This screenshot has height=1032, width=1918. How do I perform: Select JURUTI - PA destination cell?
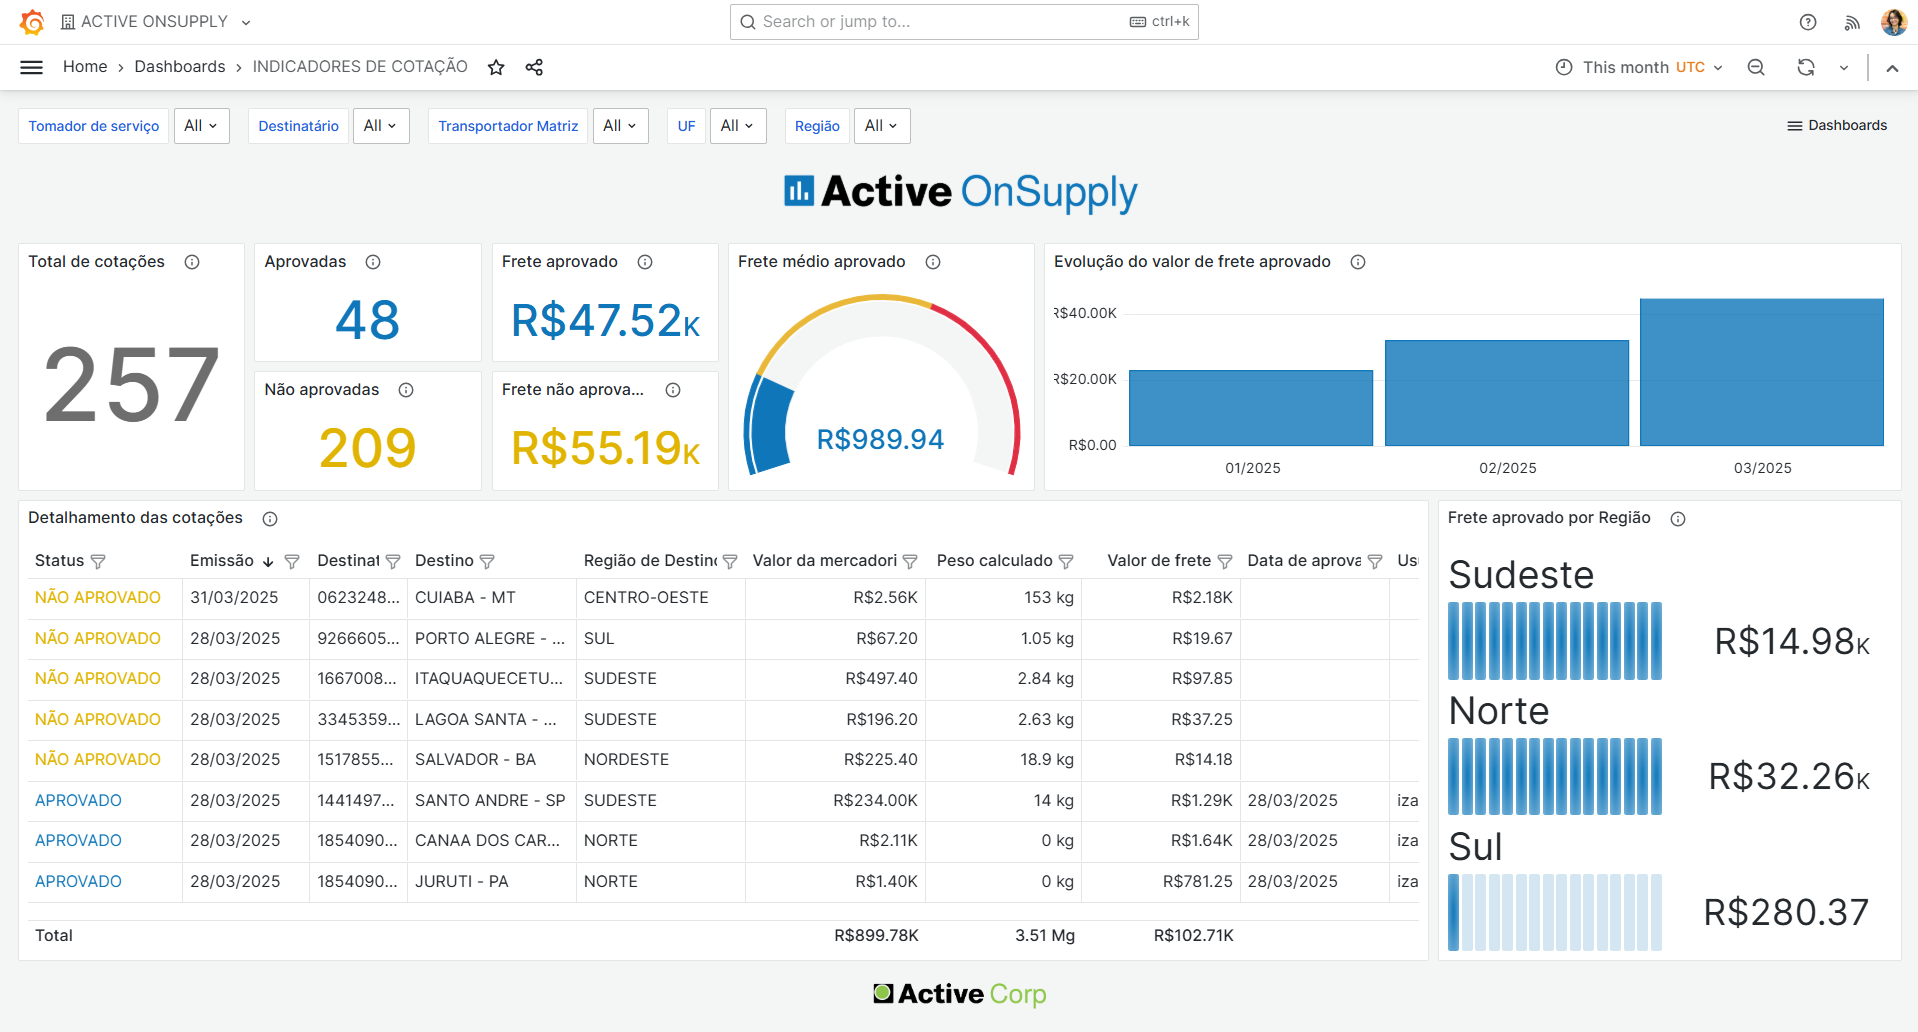tap(491, 882)
